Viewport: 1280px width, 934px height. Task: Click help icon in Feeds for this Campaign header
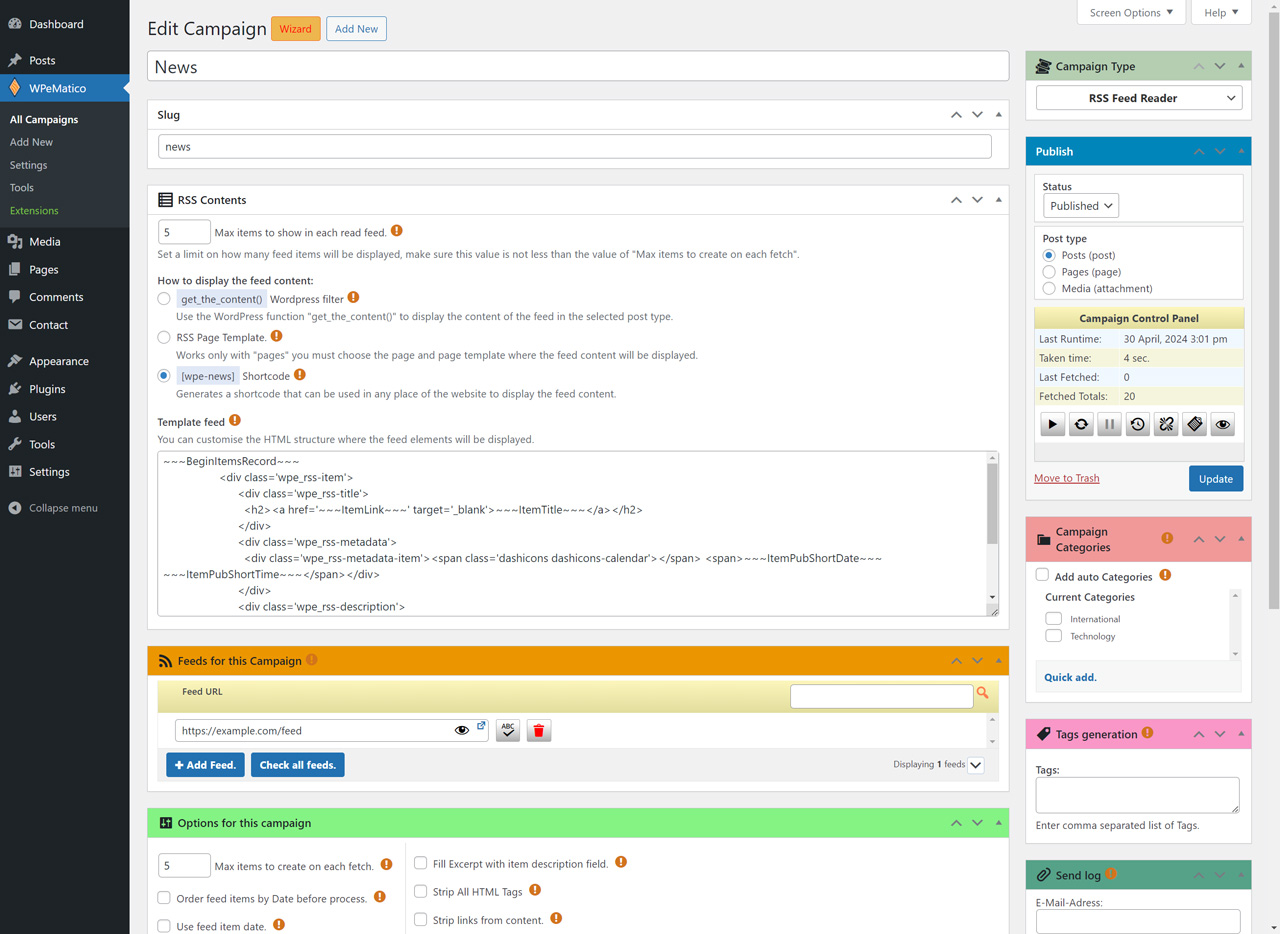(x=312, y=660)
